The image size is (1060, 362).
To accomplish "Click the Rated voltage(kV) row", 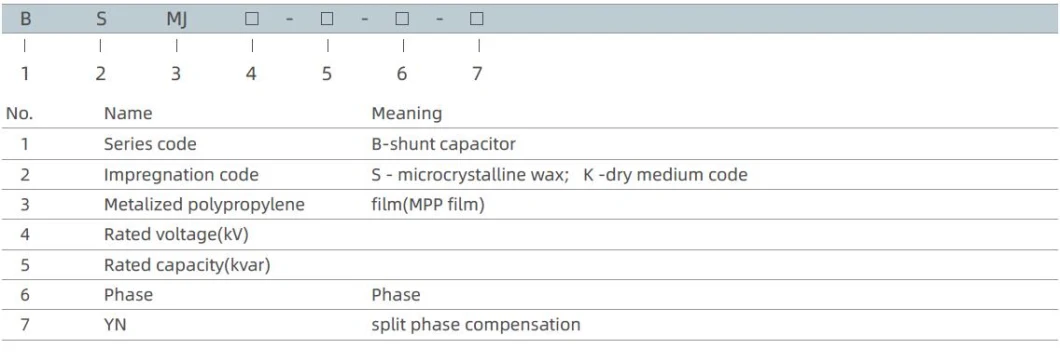I will pyautogui.click(x=529, y=235).
